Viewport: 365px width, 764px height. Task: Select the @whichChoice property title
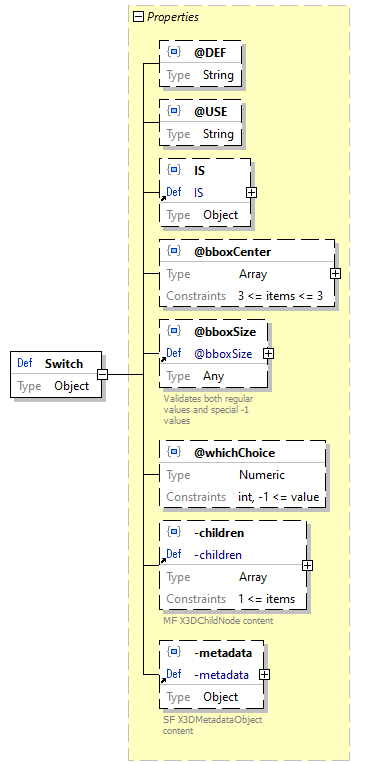[x=234, y=453]
